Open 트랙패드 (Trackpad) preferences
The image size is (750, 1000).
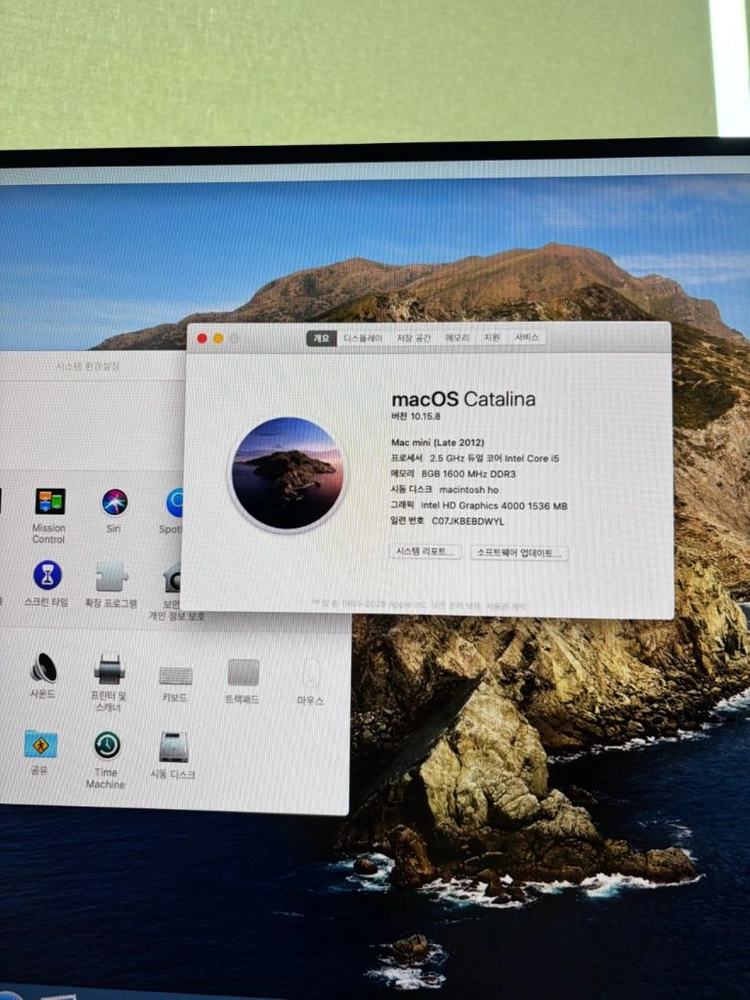[243, 673]
